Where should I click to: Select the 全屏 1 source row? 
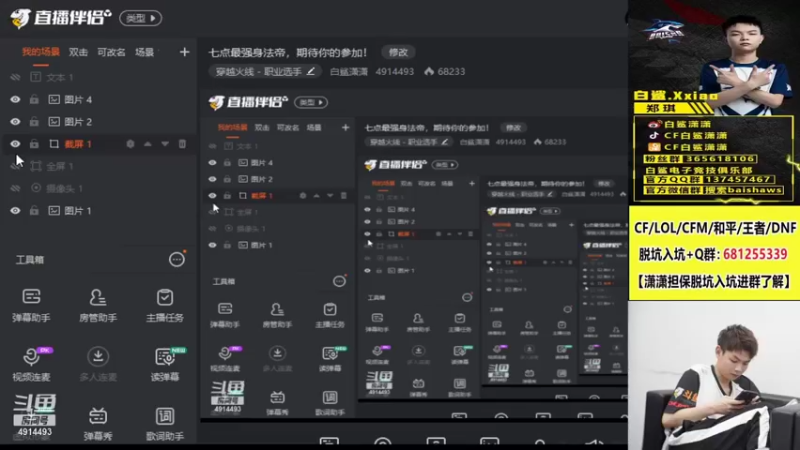99,166
